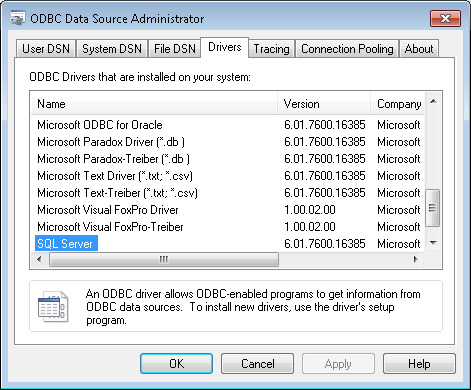The width and height of the screenshot is (471, 390).
Task: Click version 1.00.02.00 of Visual FoxPro-Treiber
Action: pyautogui.click(x=310, y=227)
